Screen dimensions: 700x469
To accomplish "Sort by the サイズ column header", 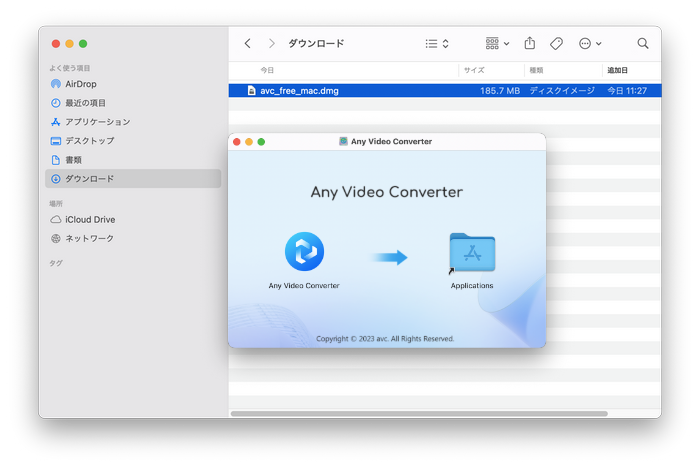I will (474, 70).
